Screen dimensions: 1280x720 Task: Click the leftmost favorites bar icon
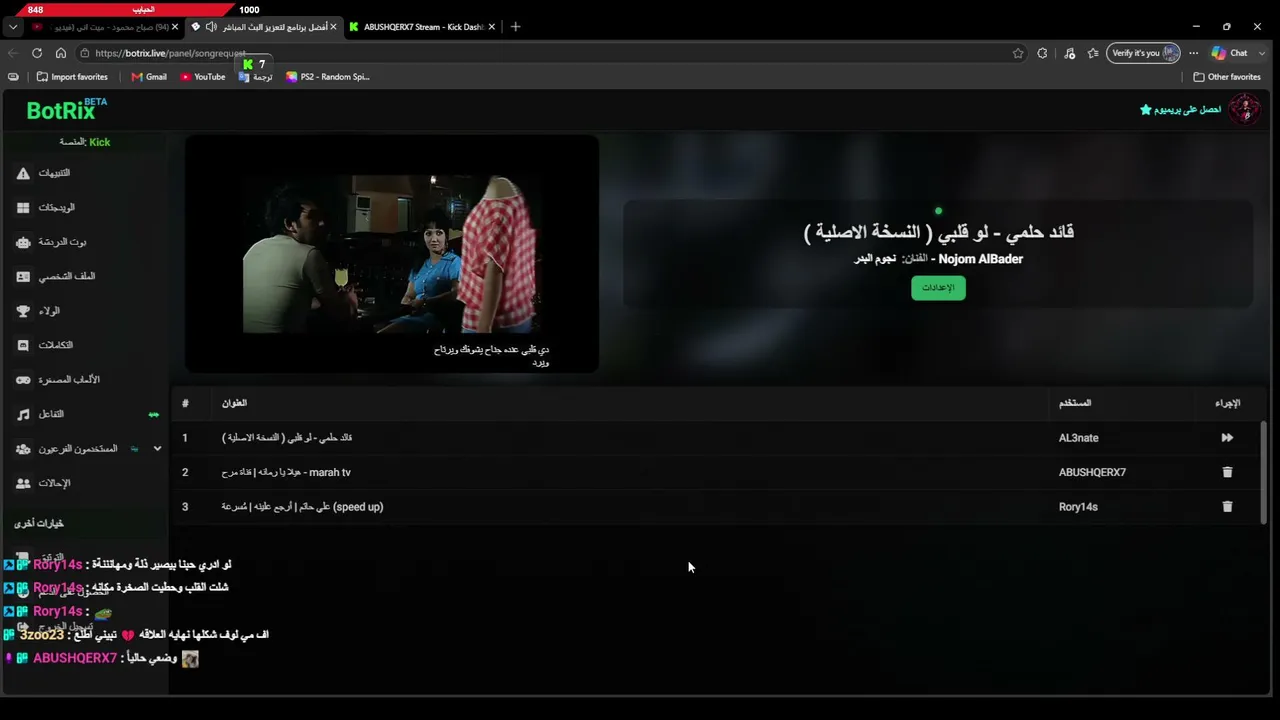pyautogui.click(x=13, y=77)
